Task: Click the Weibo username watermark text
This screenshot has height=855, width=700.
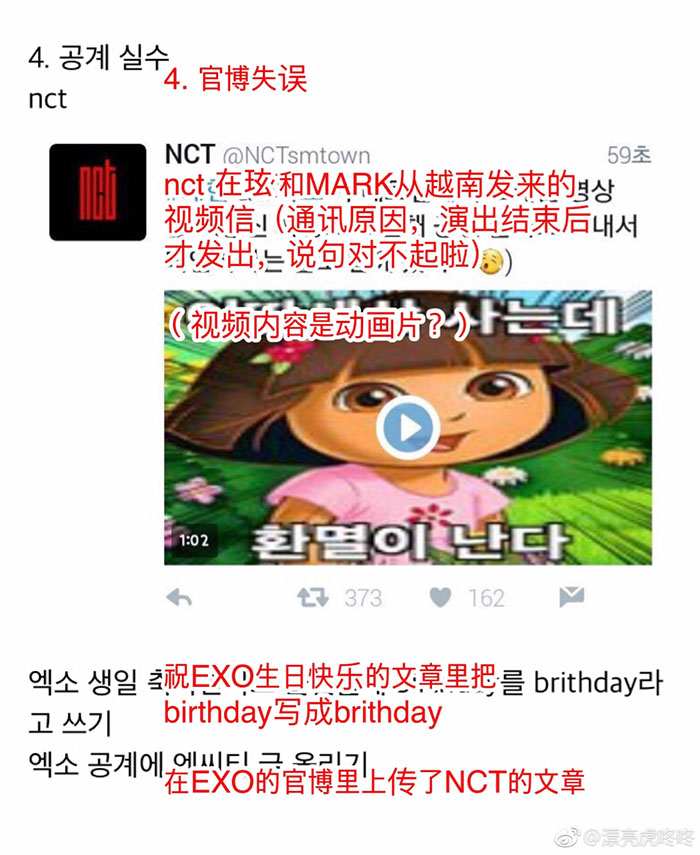Action: (x=638, y=838)
